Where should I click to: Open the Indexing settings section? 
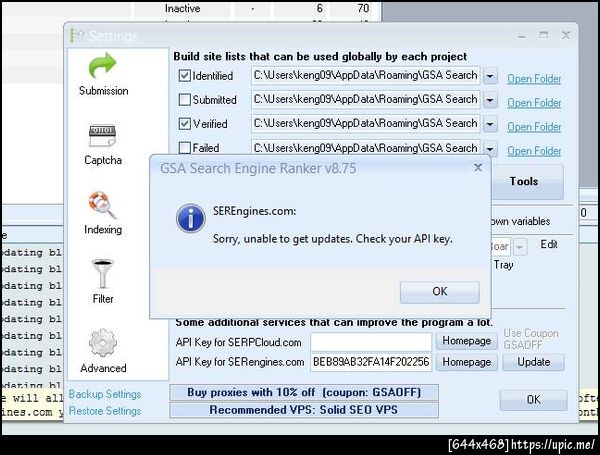coord(103,213)
